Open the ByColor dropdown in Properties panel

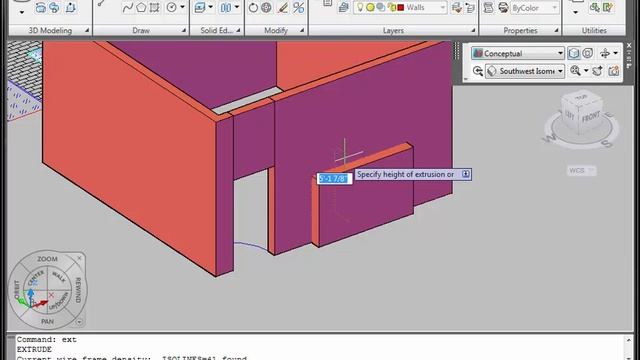[554, 7]
